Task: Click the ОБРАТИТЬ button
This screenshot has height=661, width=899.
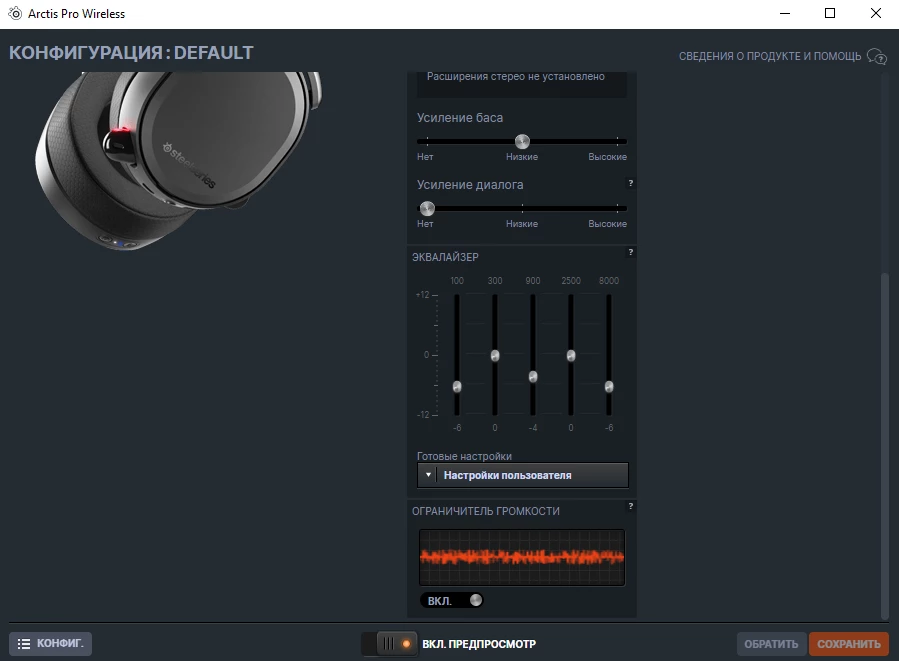Action: (x=771, y=644)
